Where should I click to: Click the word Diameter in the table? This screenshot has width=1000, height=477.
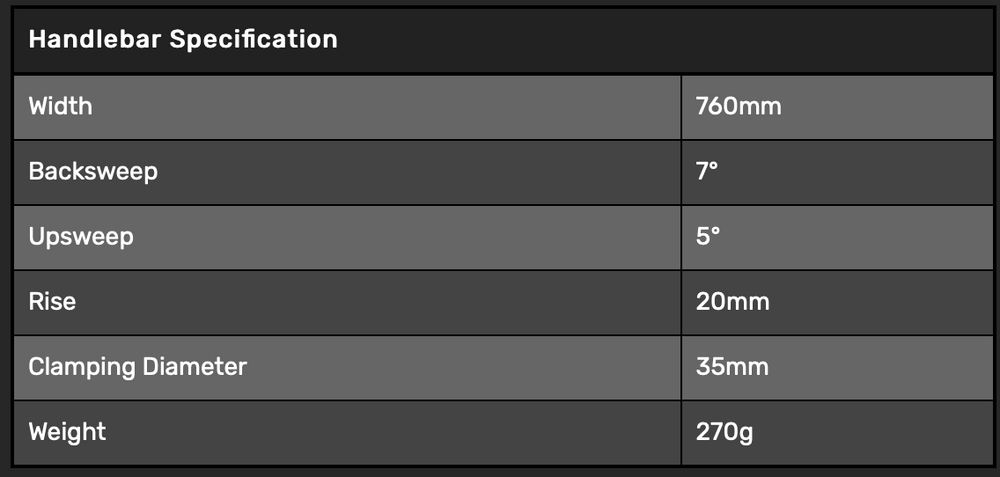(194, 367)
